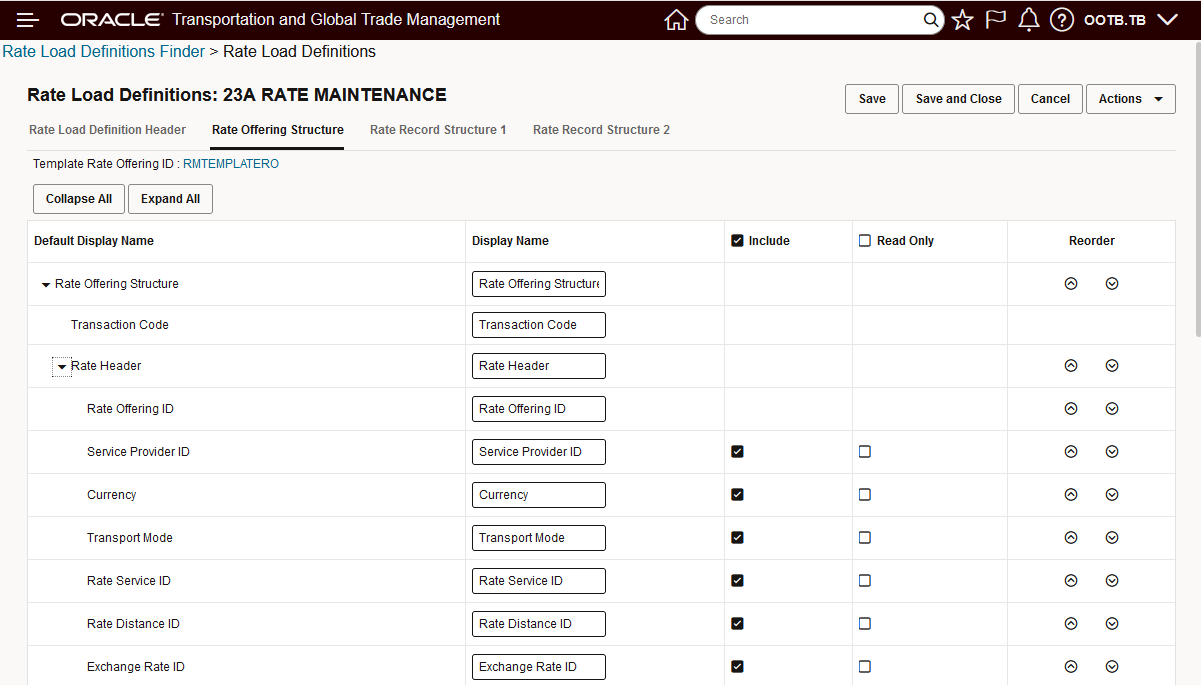Click the page vertical scrollbar
The image size is (1201, 685).
[1195, 200]
